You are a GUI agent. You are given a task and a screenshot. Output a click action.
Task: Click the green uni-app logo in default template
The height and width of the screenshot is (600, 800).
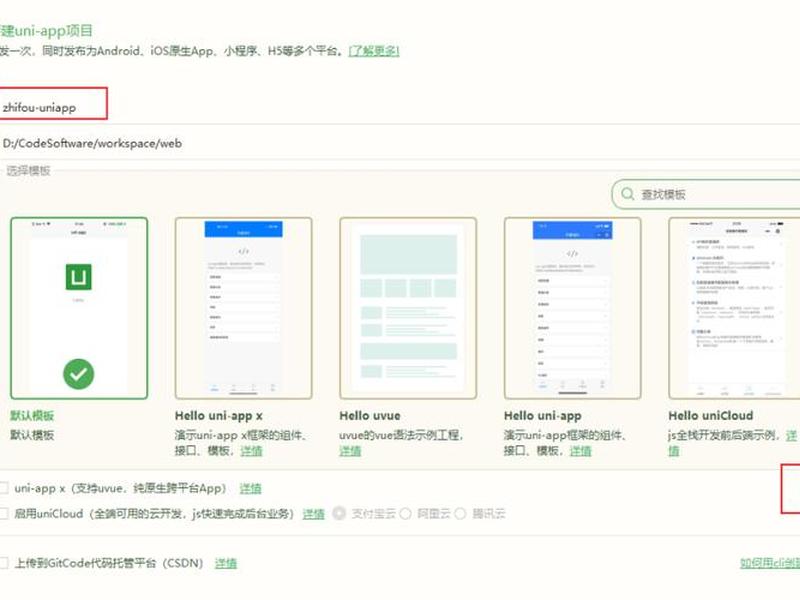[79, 277]
